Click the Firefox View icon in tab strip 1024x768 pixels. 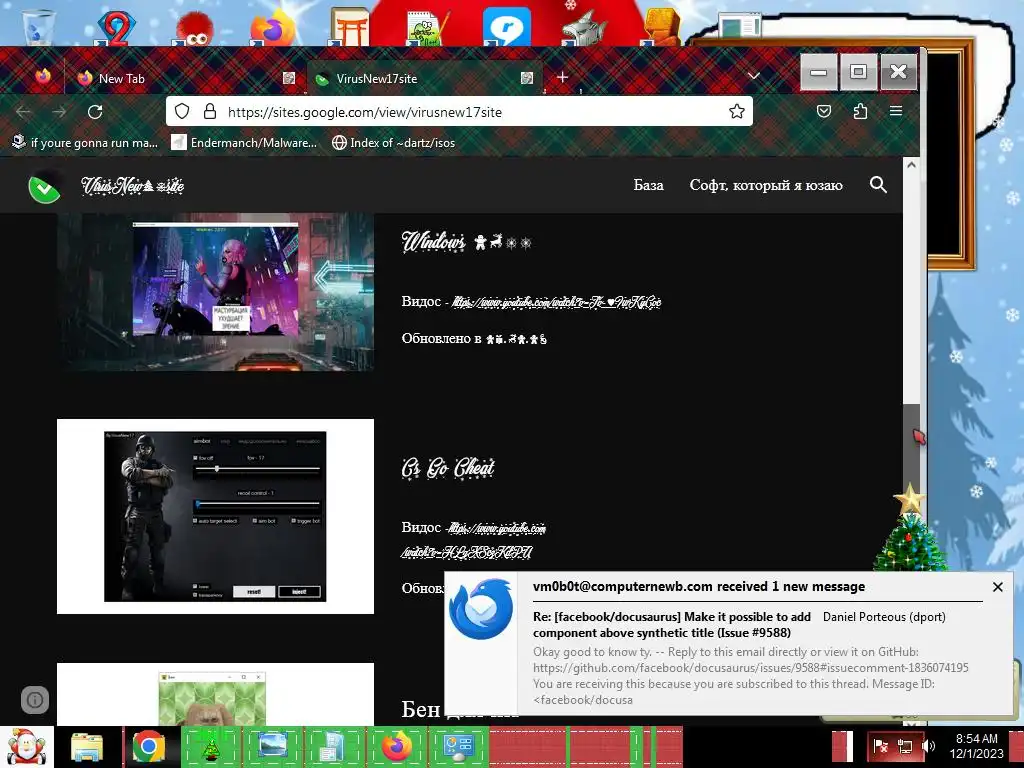43,78
